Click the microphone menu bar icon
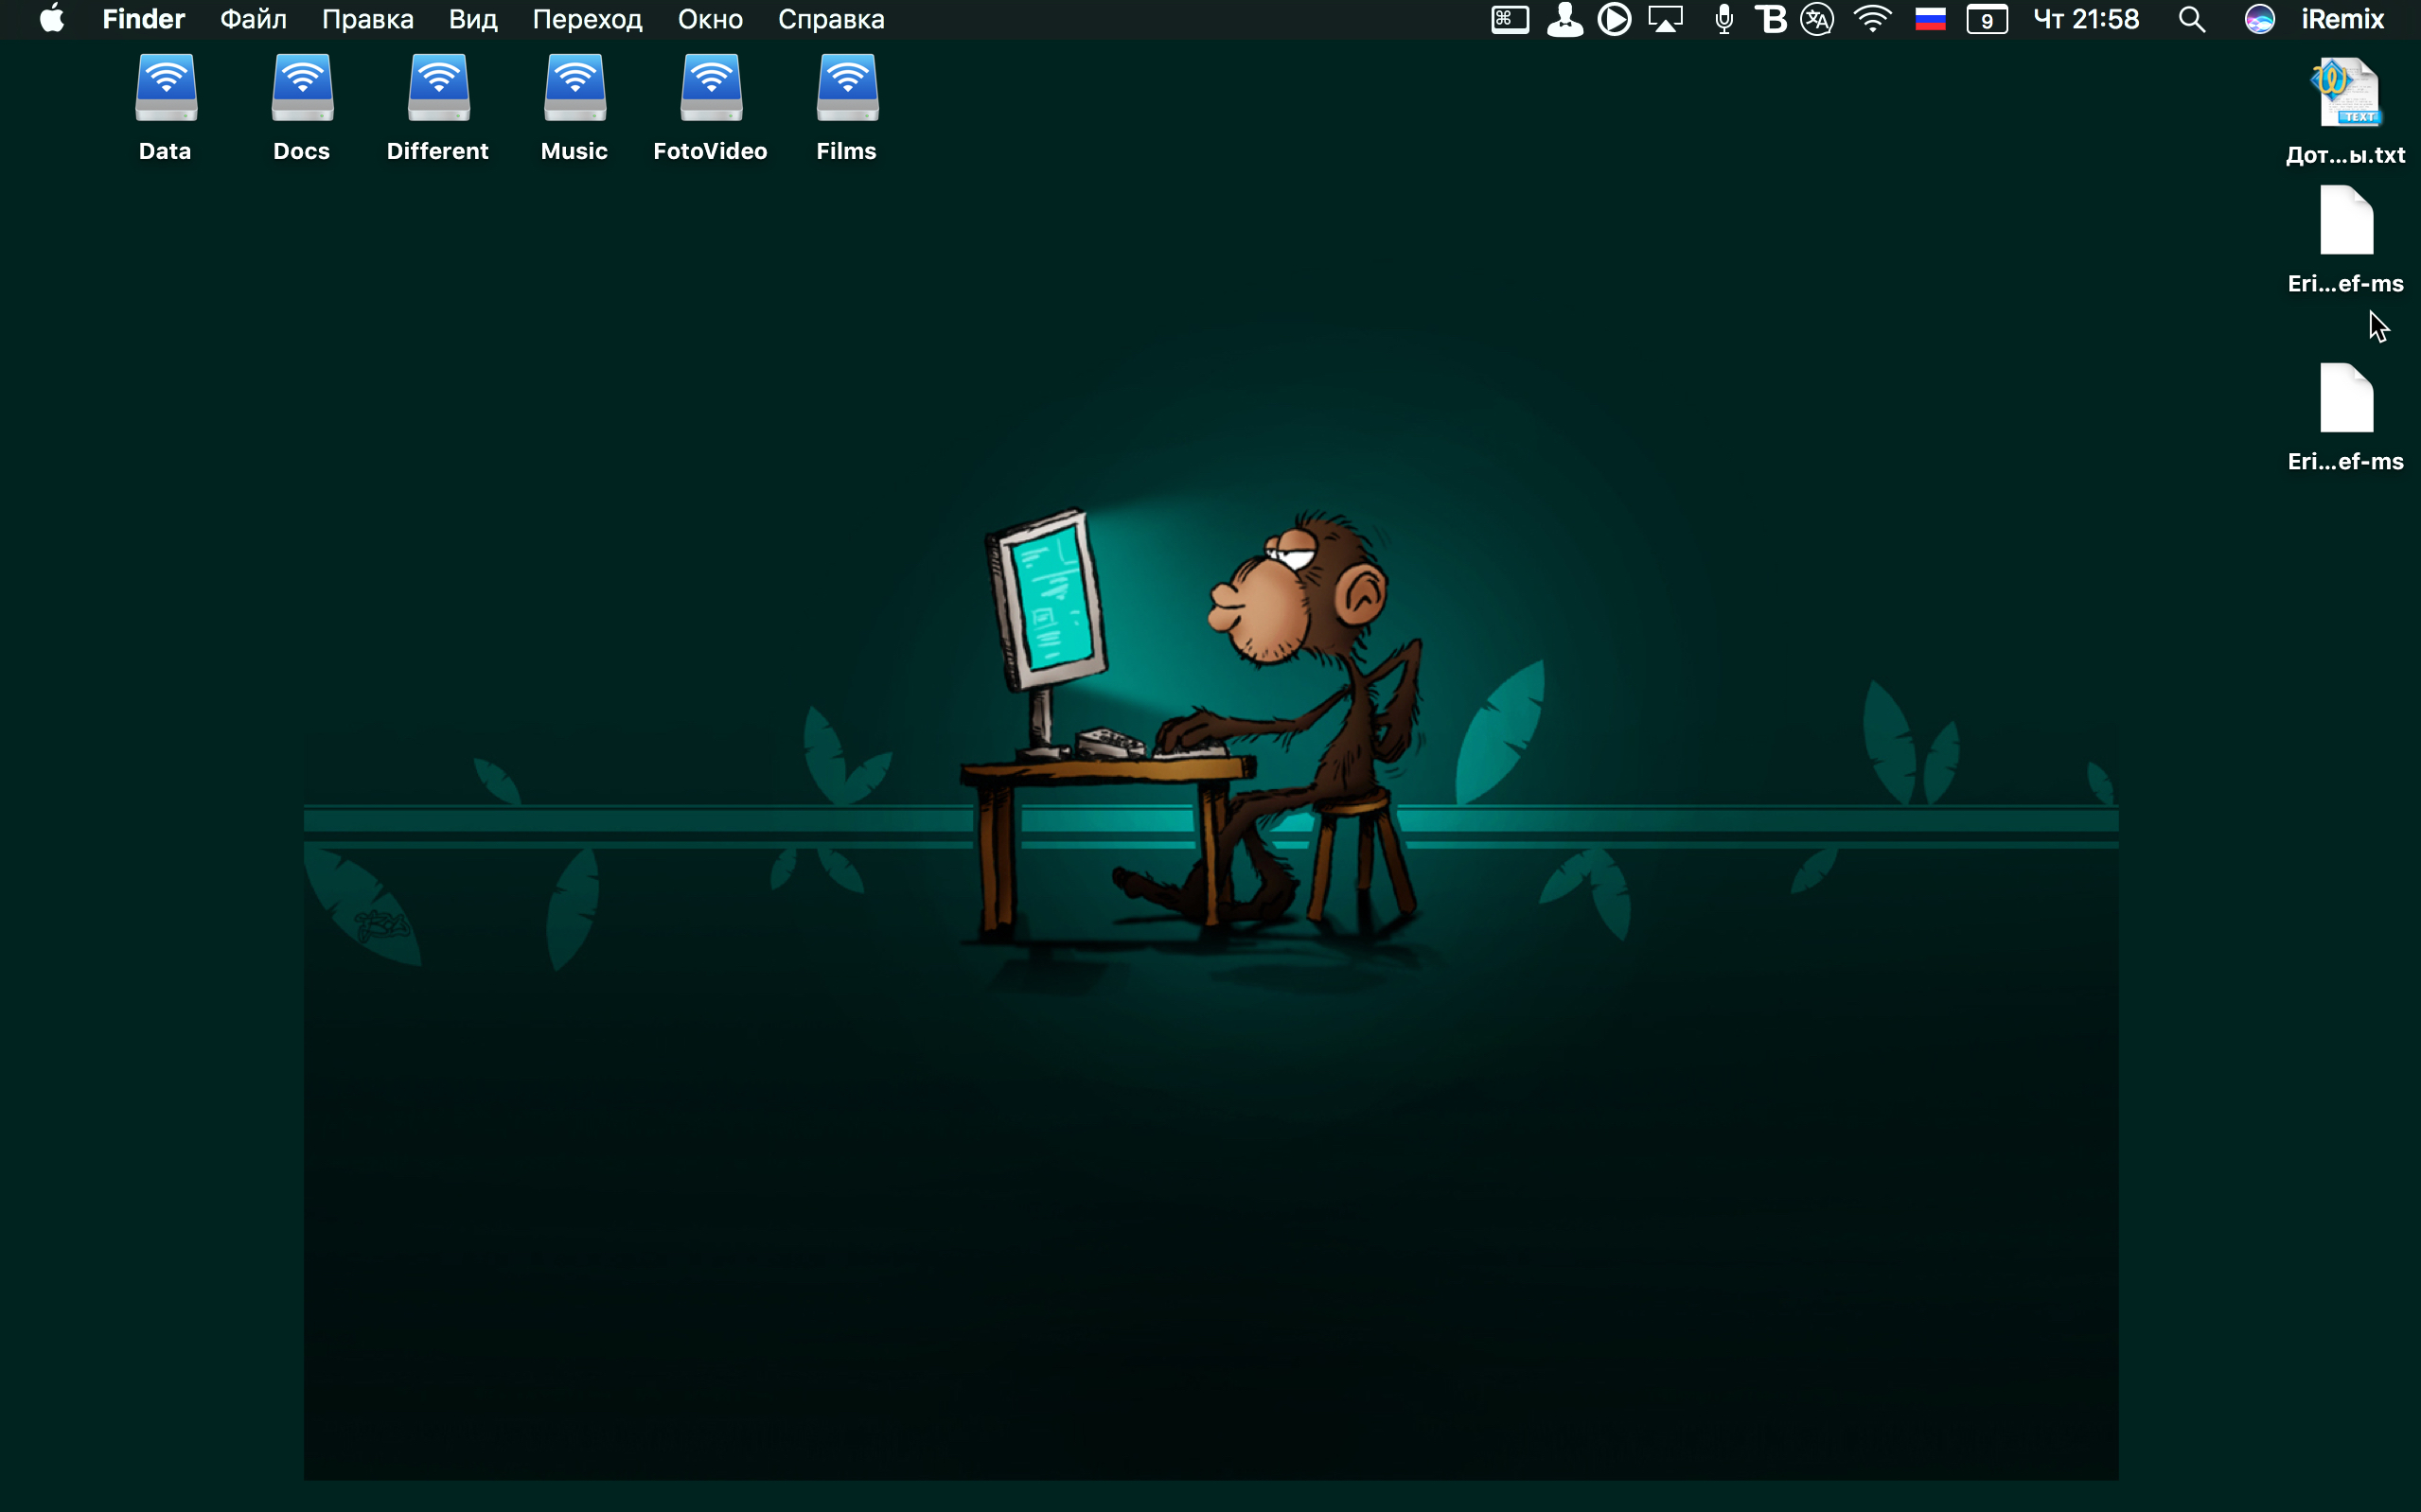The image size is (2421, 1512). 1724,19
